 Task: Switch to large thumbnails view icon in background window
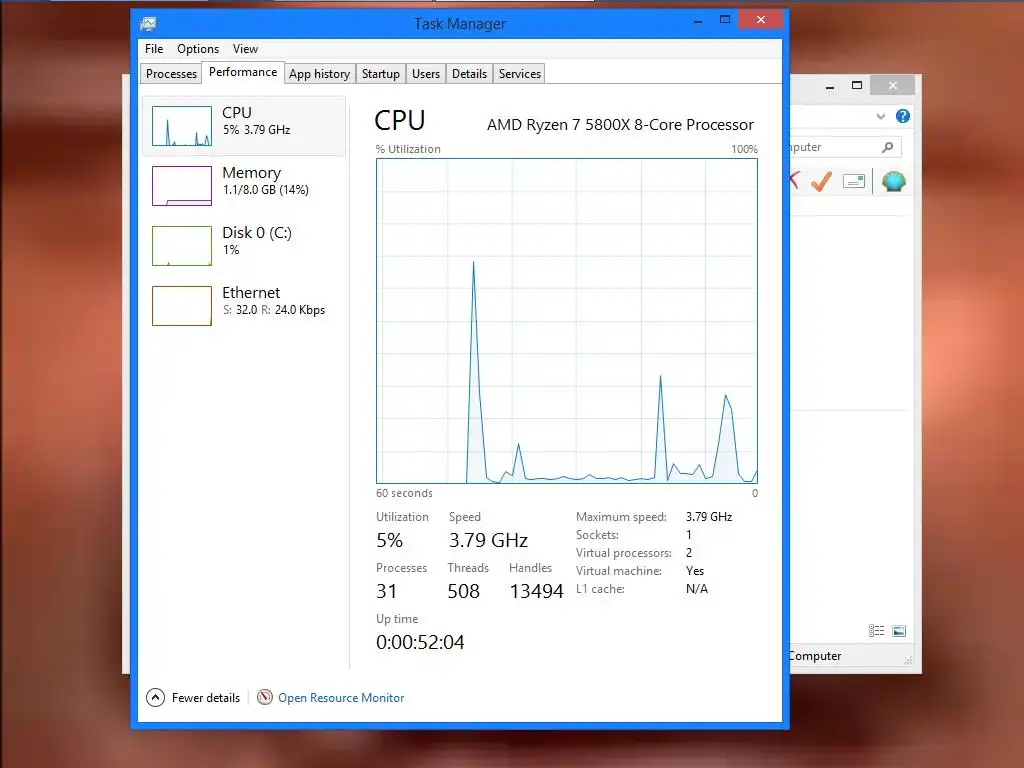899,631
